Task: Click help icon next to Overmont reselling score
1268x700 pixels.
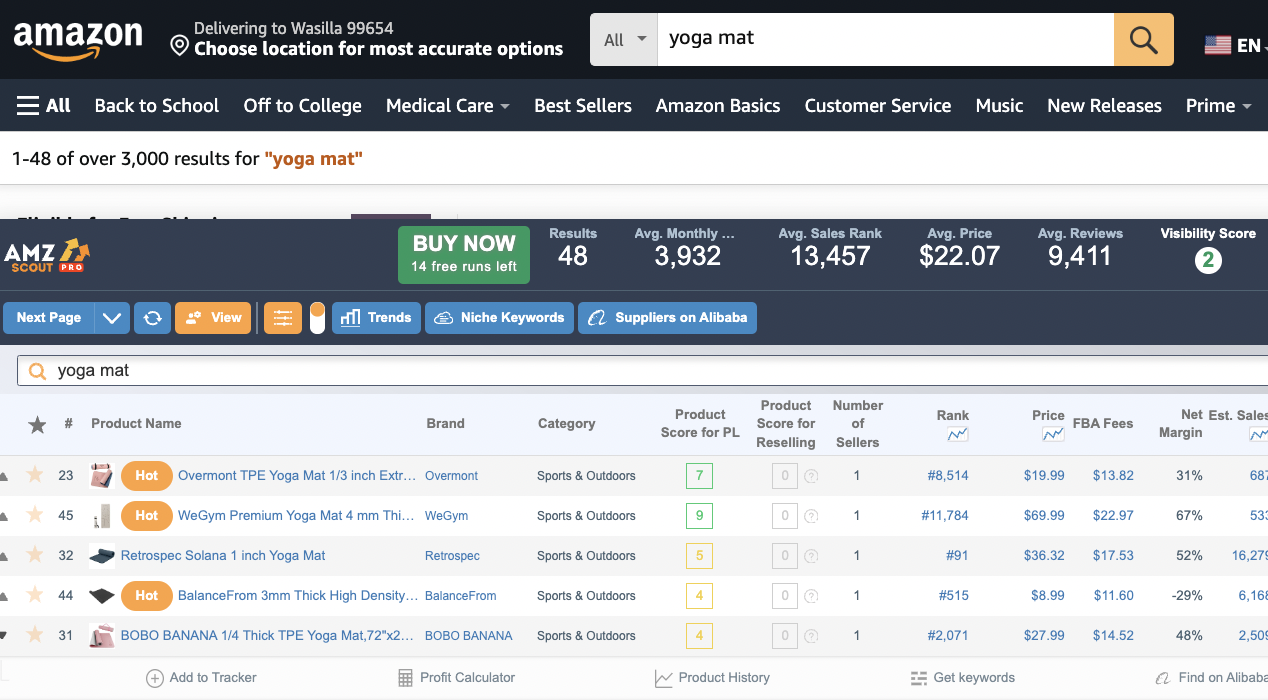Action: (811, 476)
